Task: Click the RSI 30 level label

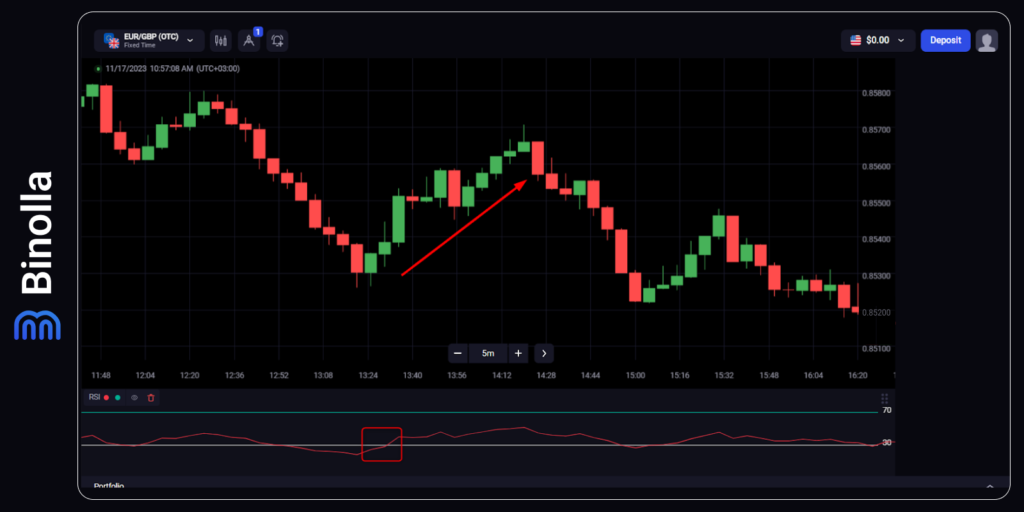Action: (x=886, y=443)
